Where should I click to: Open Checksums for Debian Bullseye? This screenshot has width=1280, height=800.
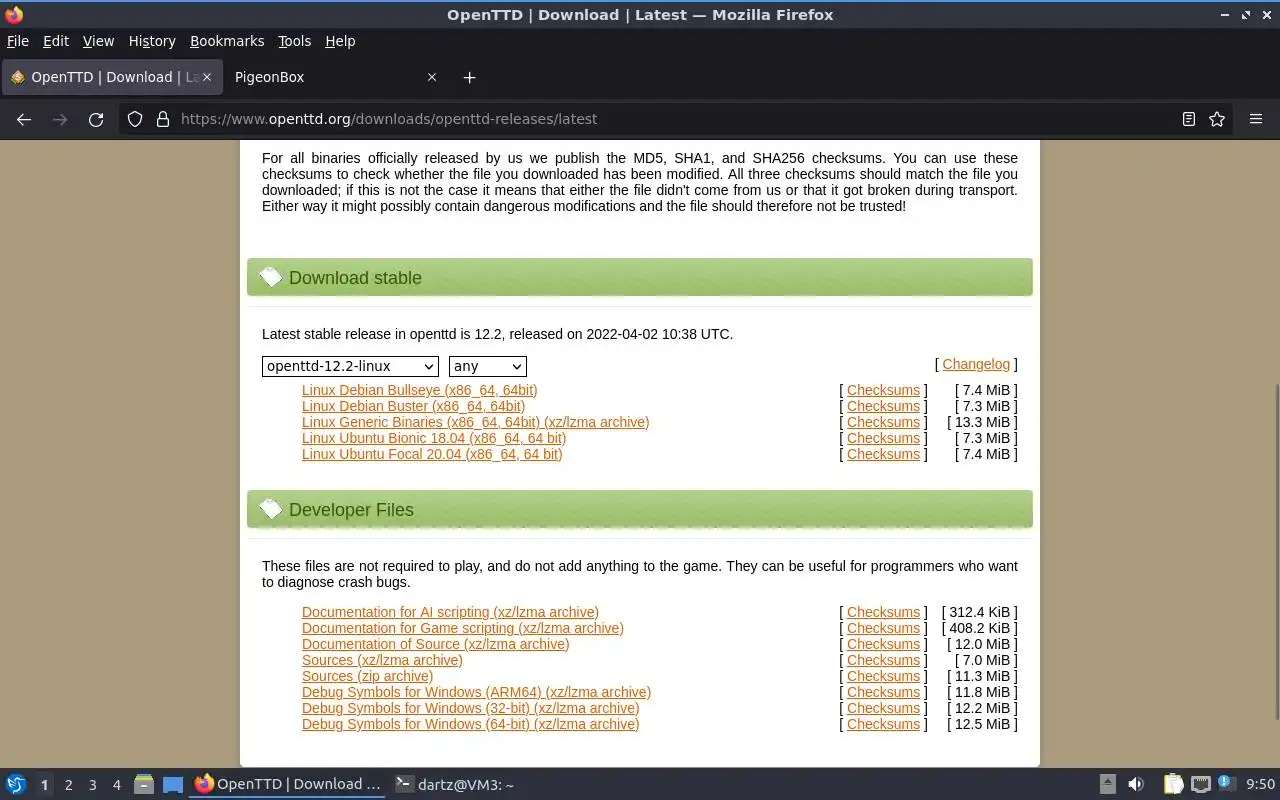point(883,390)
